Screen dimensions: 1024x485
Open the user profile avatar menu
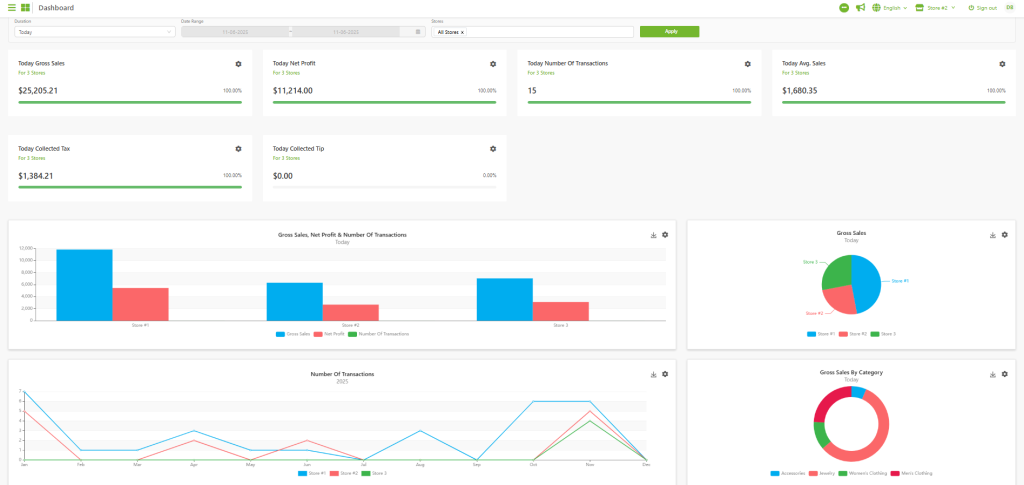point(1011,8)
